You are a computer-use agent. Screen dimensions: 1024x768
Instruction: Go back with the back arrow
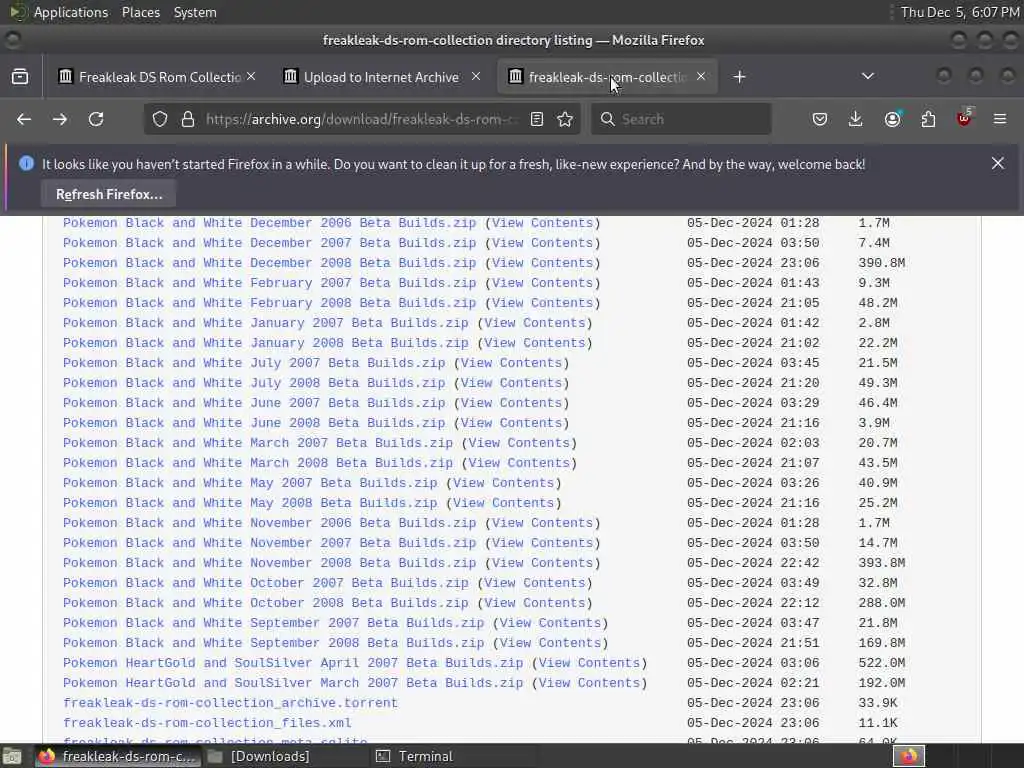pos(24,120)
